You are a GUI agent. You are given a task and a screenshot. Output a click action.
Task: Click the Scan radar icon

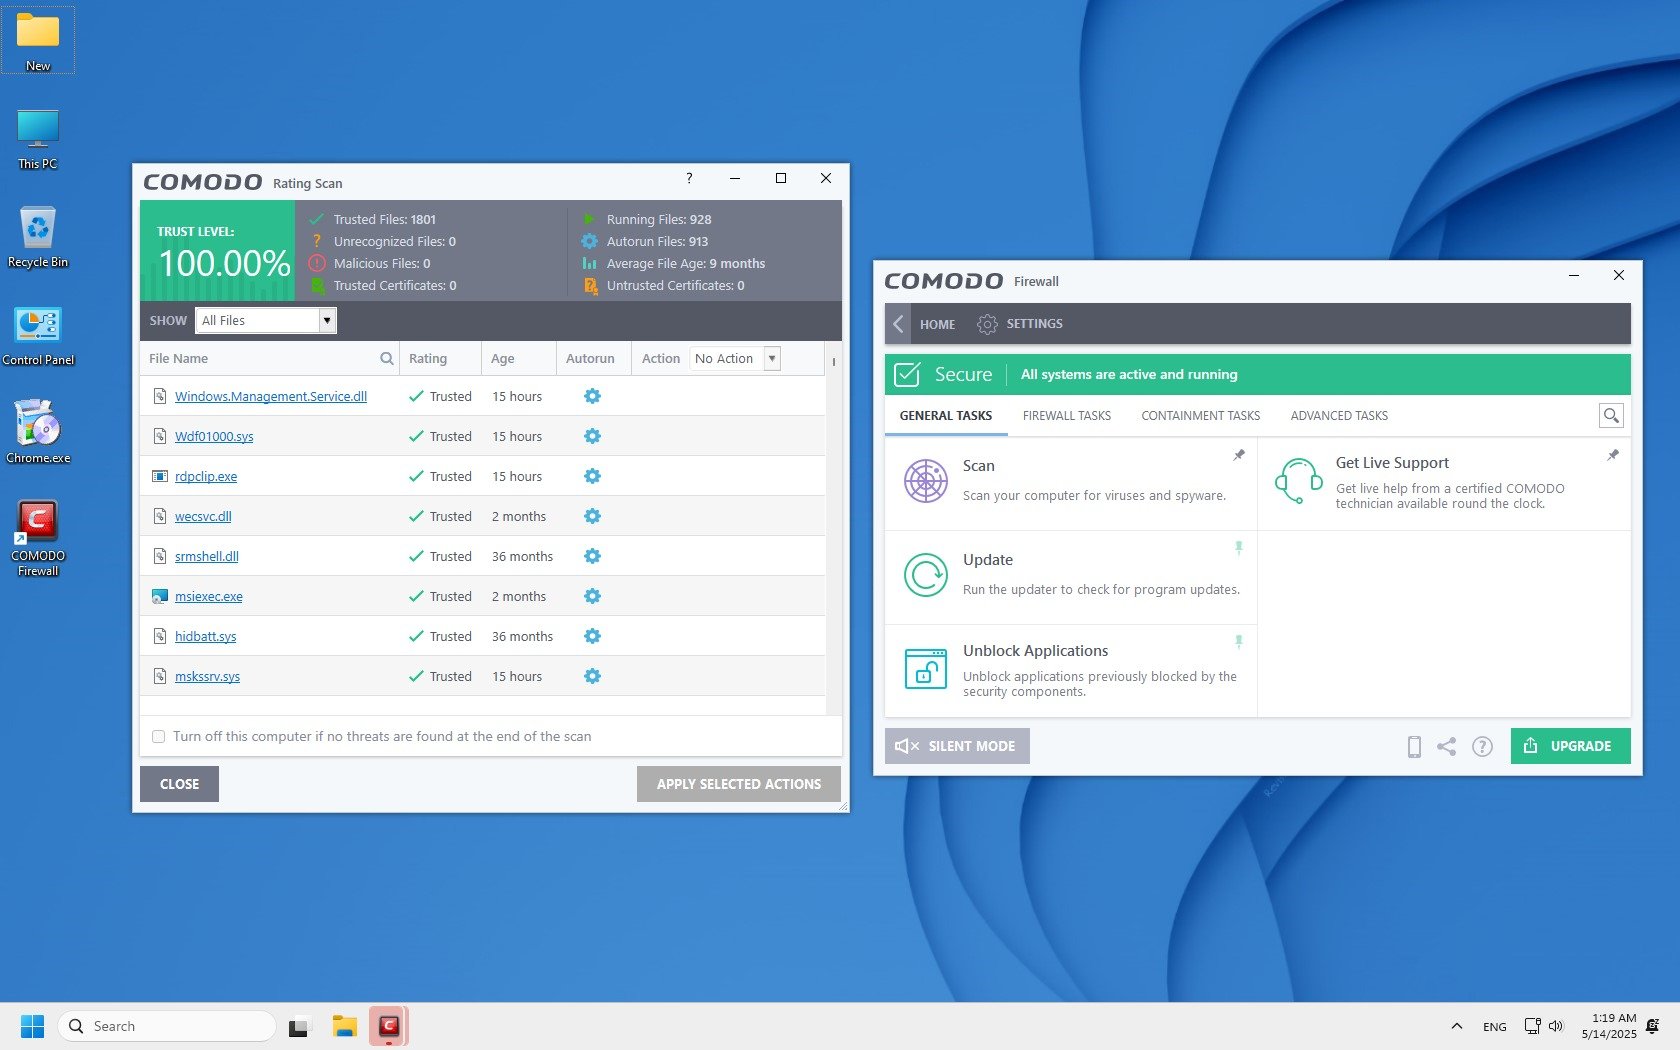(x=925, y=481)
